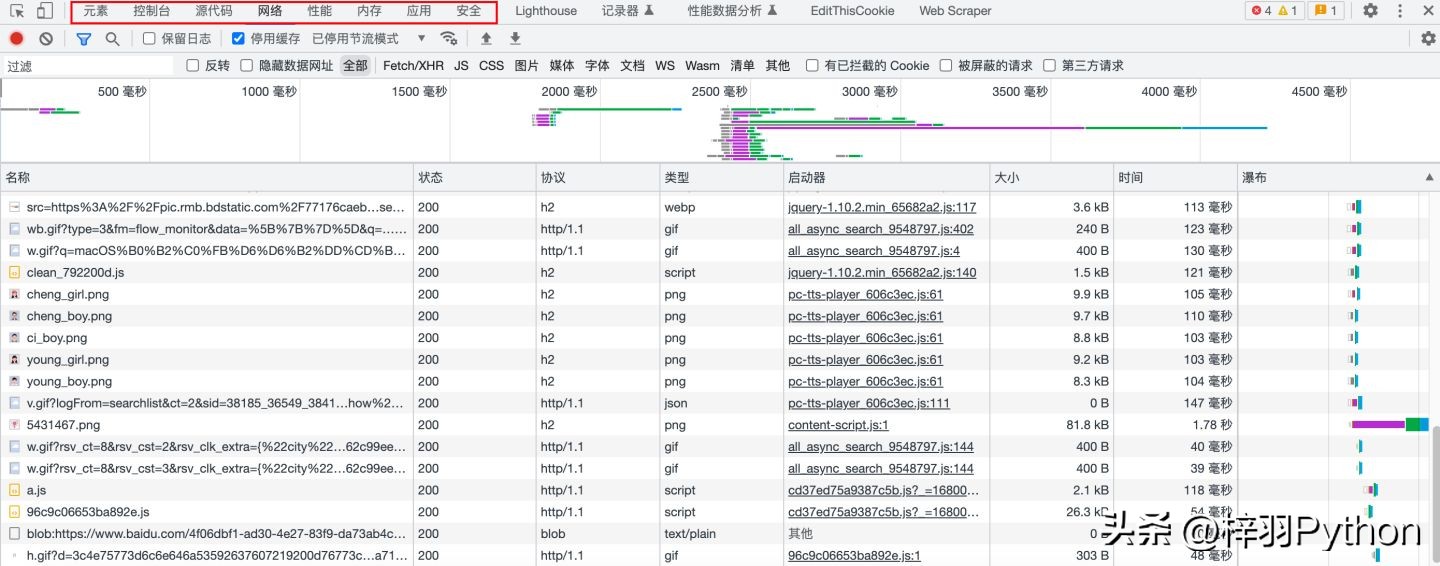Click in the 过滤 filter input
Screen dimensions: 1440x566
[88, 66]
